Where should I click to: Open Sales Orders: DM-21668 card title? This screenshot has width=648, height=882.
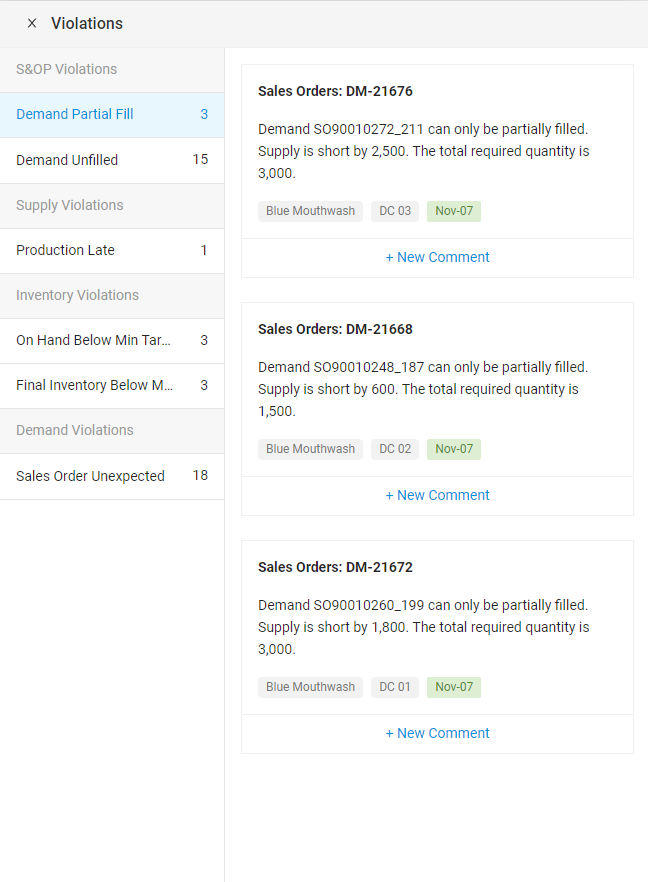335,329
